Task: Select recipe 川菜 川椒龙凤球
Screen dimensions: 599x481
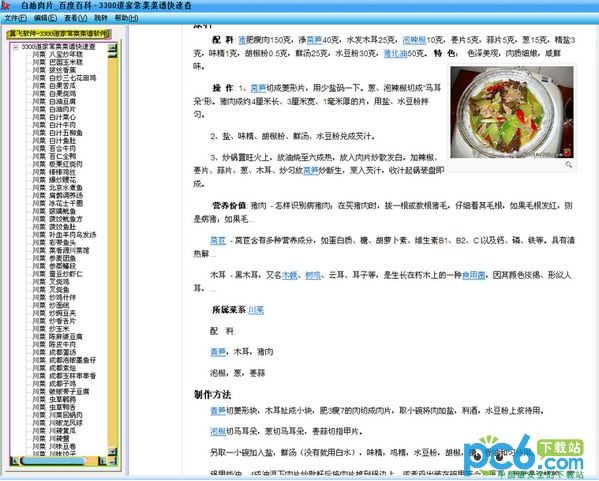Action: (x=57, y=423)
